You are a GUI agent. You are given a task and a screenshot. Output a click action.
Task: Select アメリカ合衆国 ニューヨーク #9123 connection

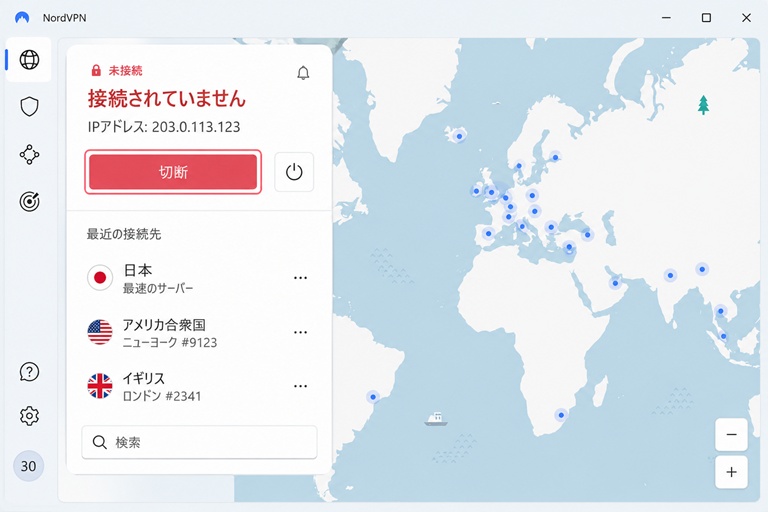(199, 332)
